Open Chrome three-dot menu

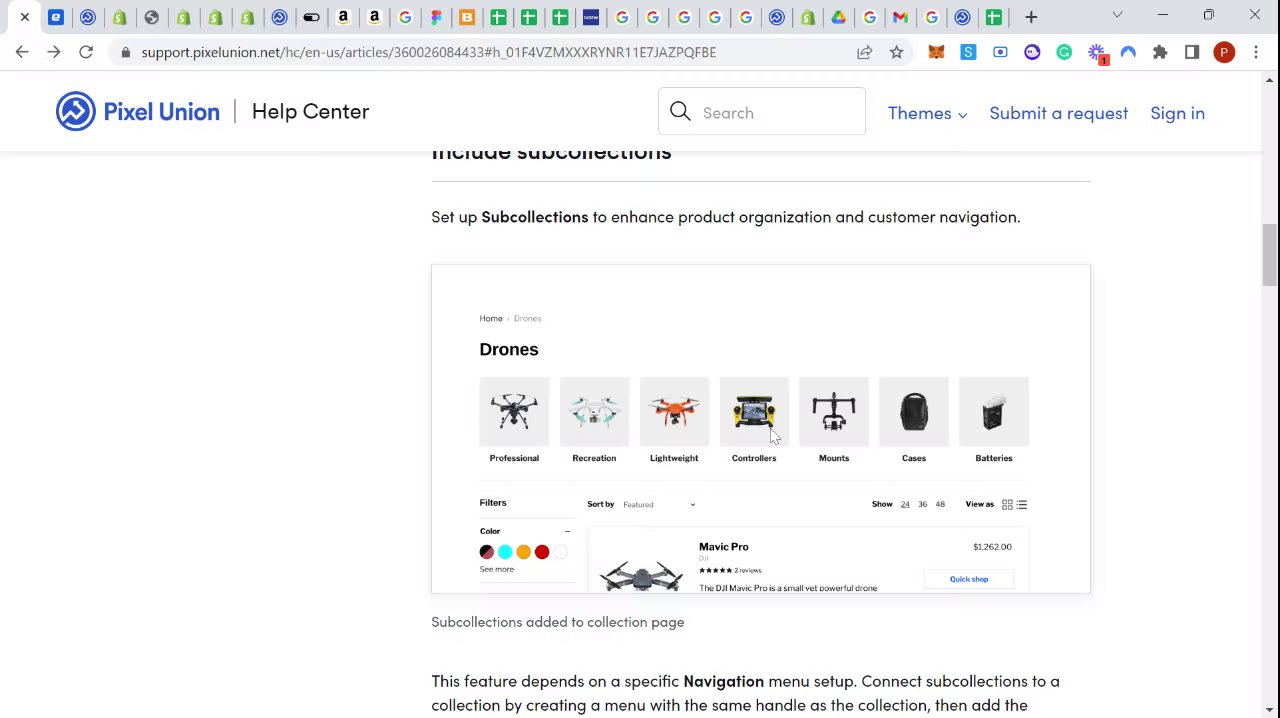[x=1256, y=52]
